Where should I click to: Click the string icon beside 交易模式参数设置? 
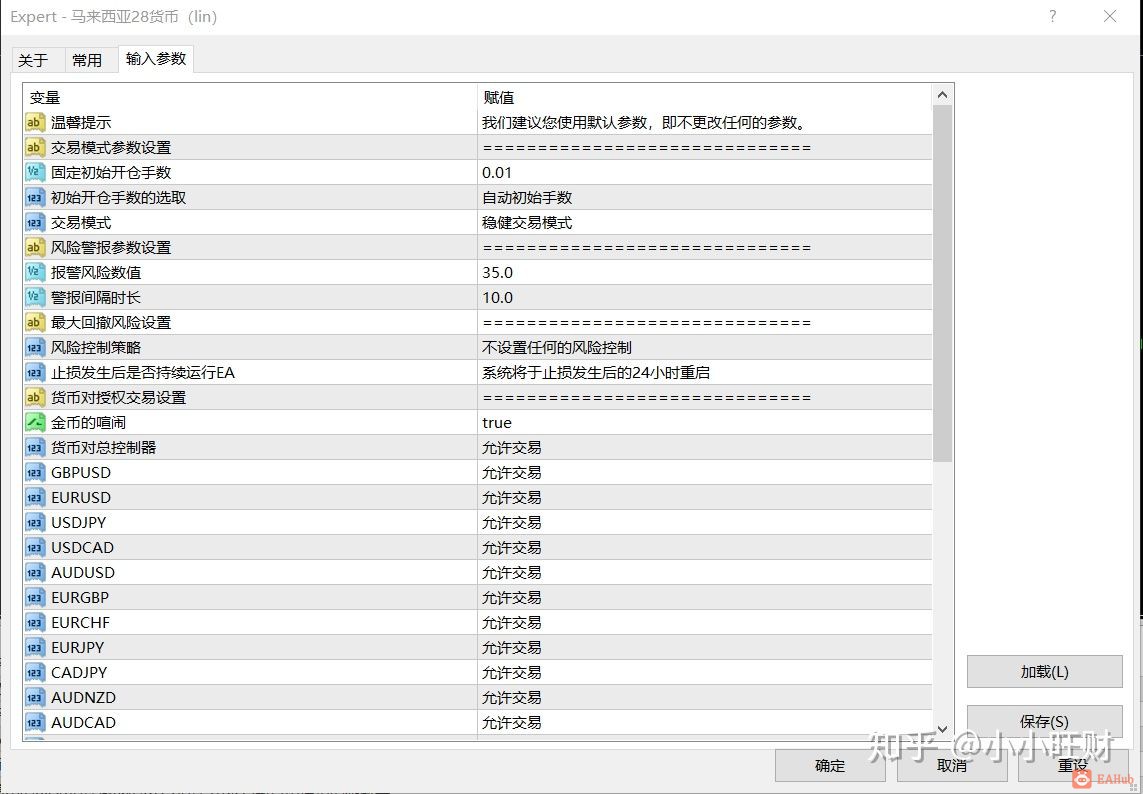(x=35, y=147)
